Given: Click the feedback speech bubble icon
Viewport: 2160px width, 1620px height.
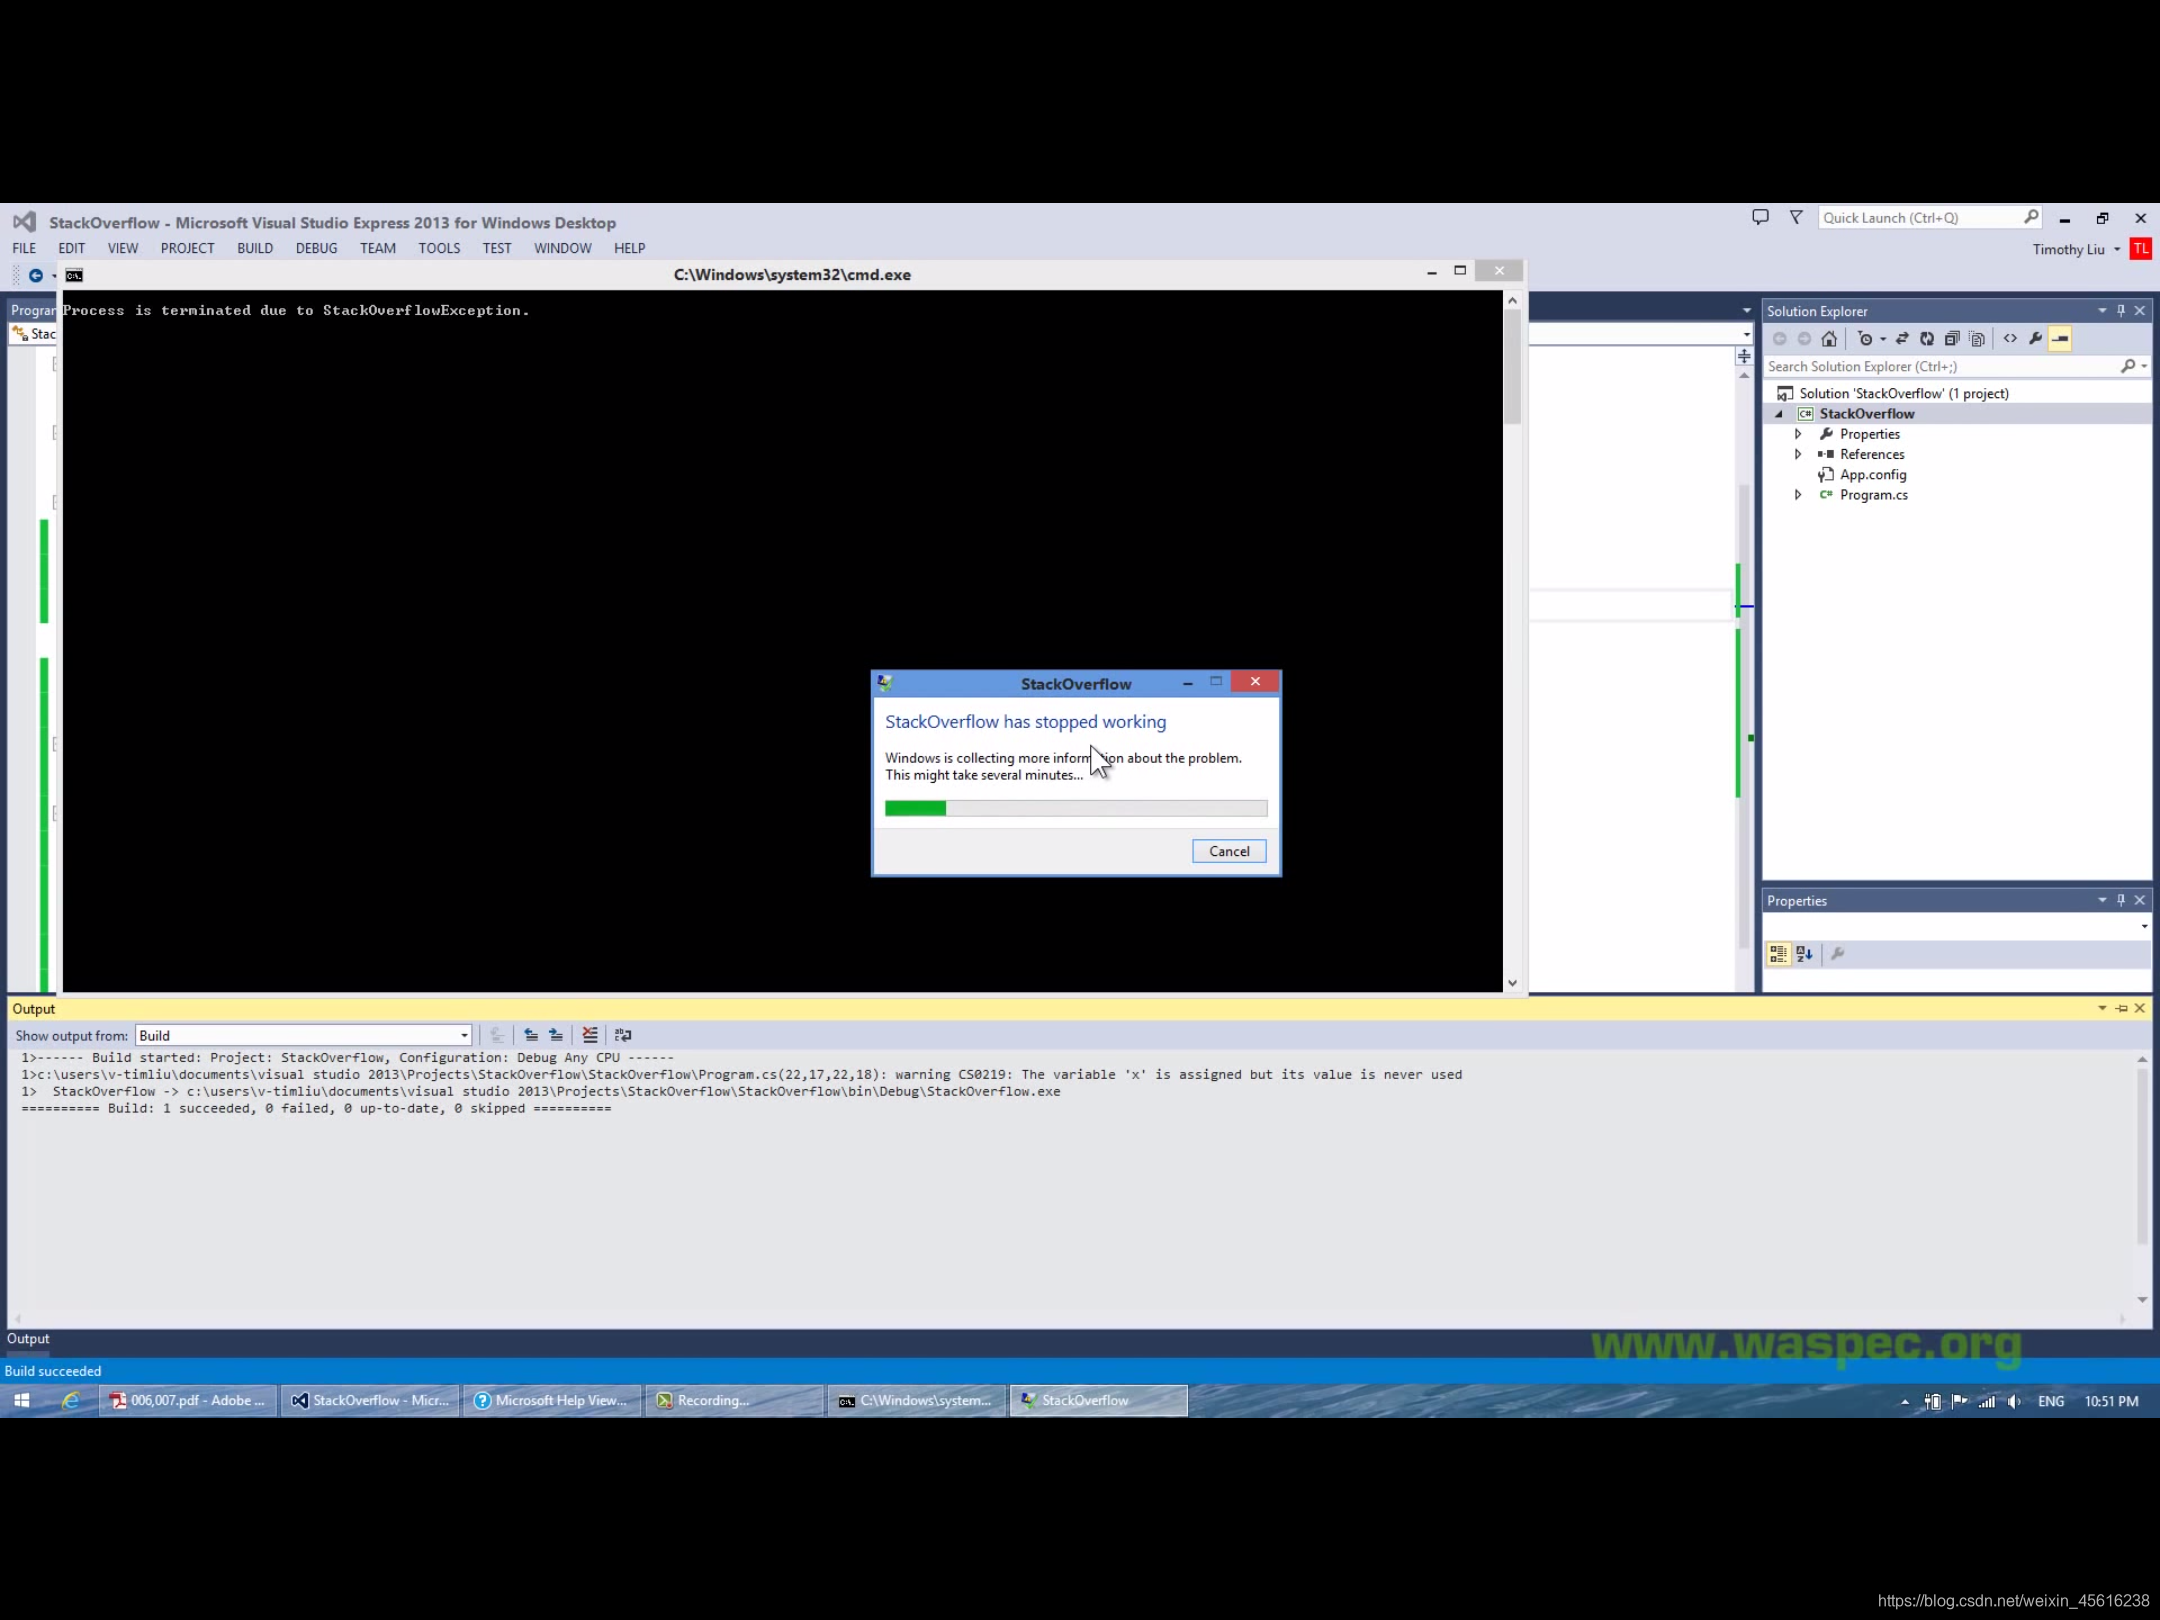Looking at the screenshot, I should (x=1760, y=217).
